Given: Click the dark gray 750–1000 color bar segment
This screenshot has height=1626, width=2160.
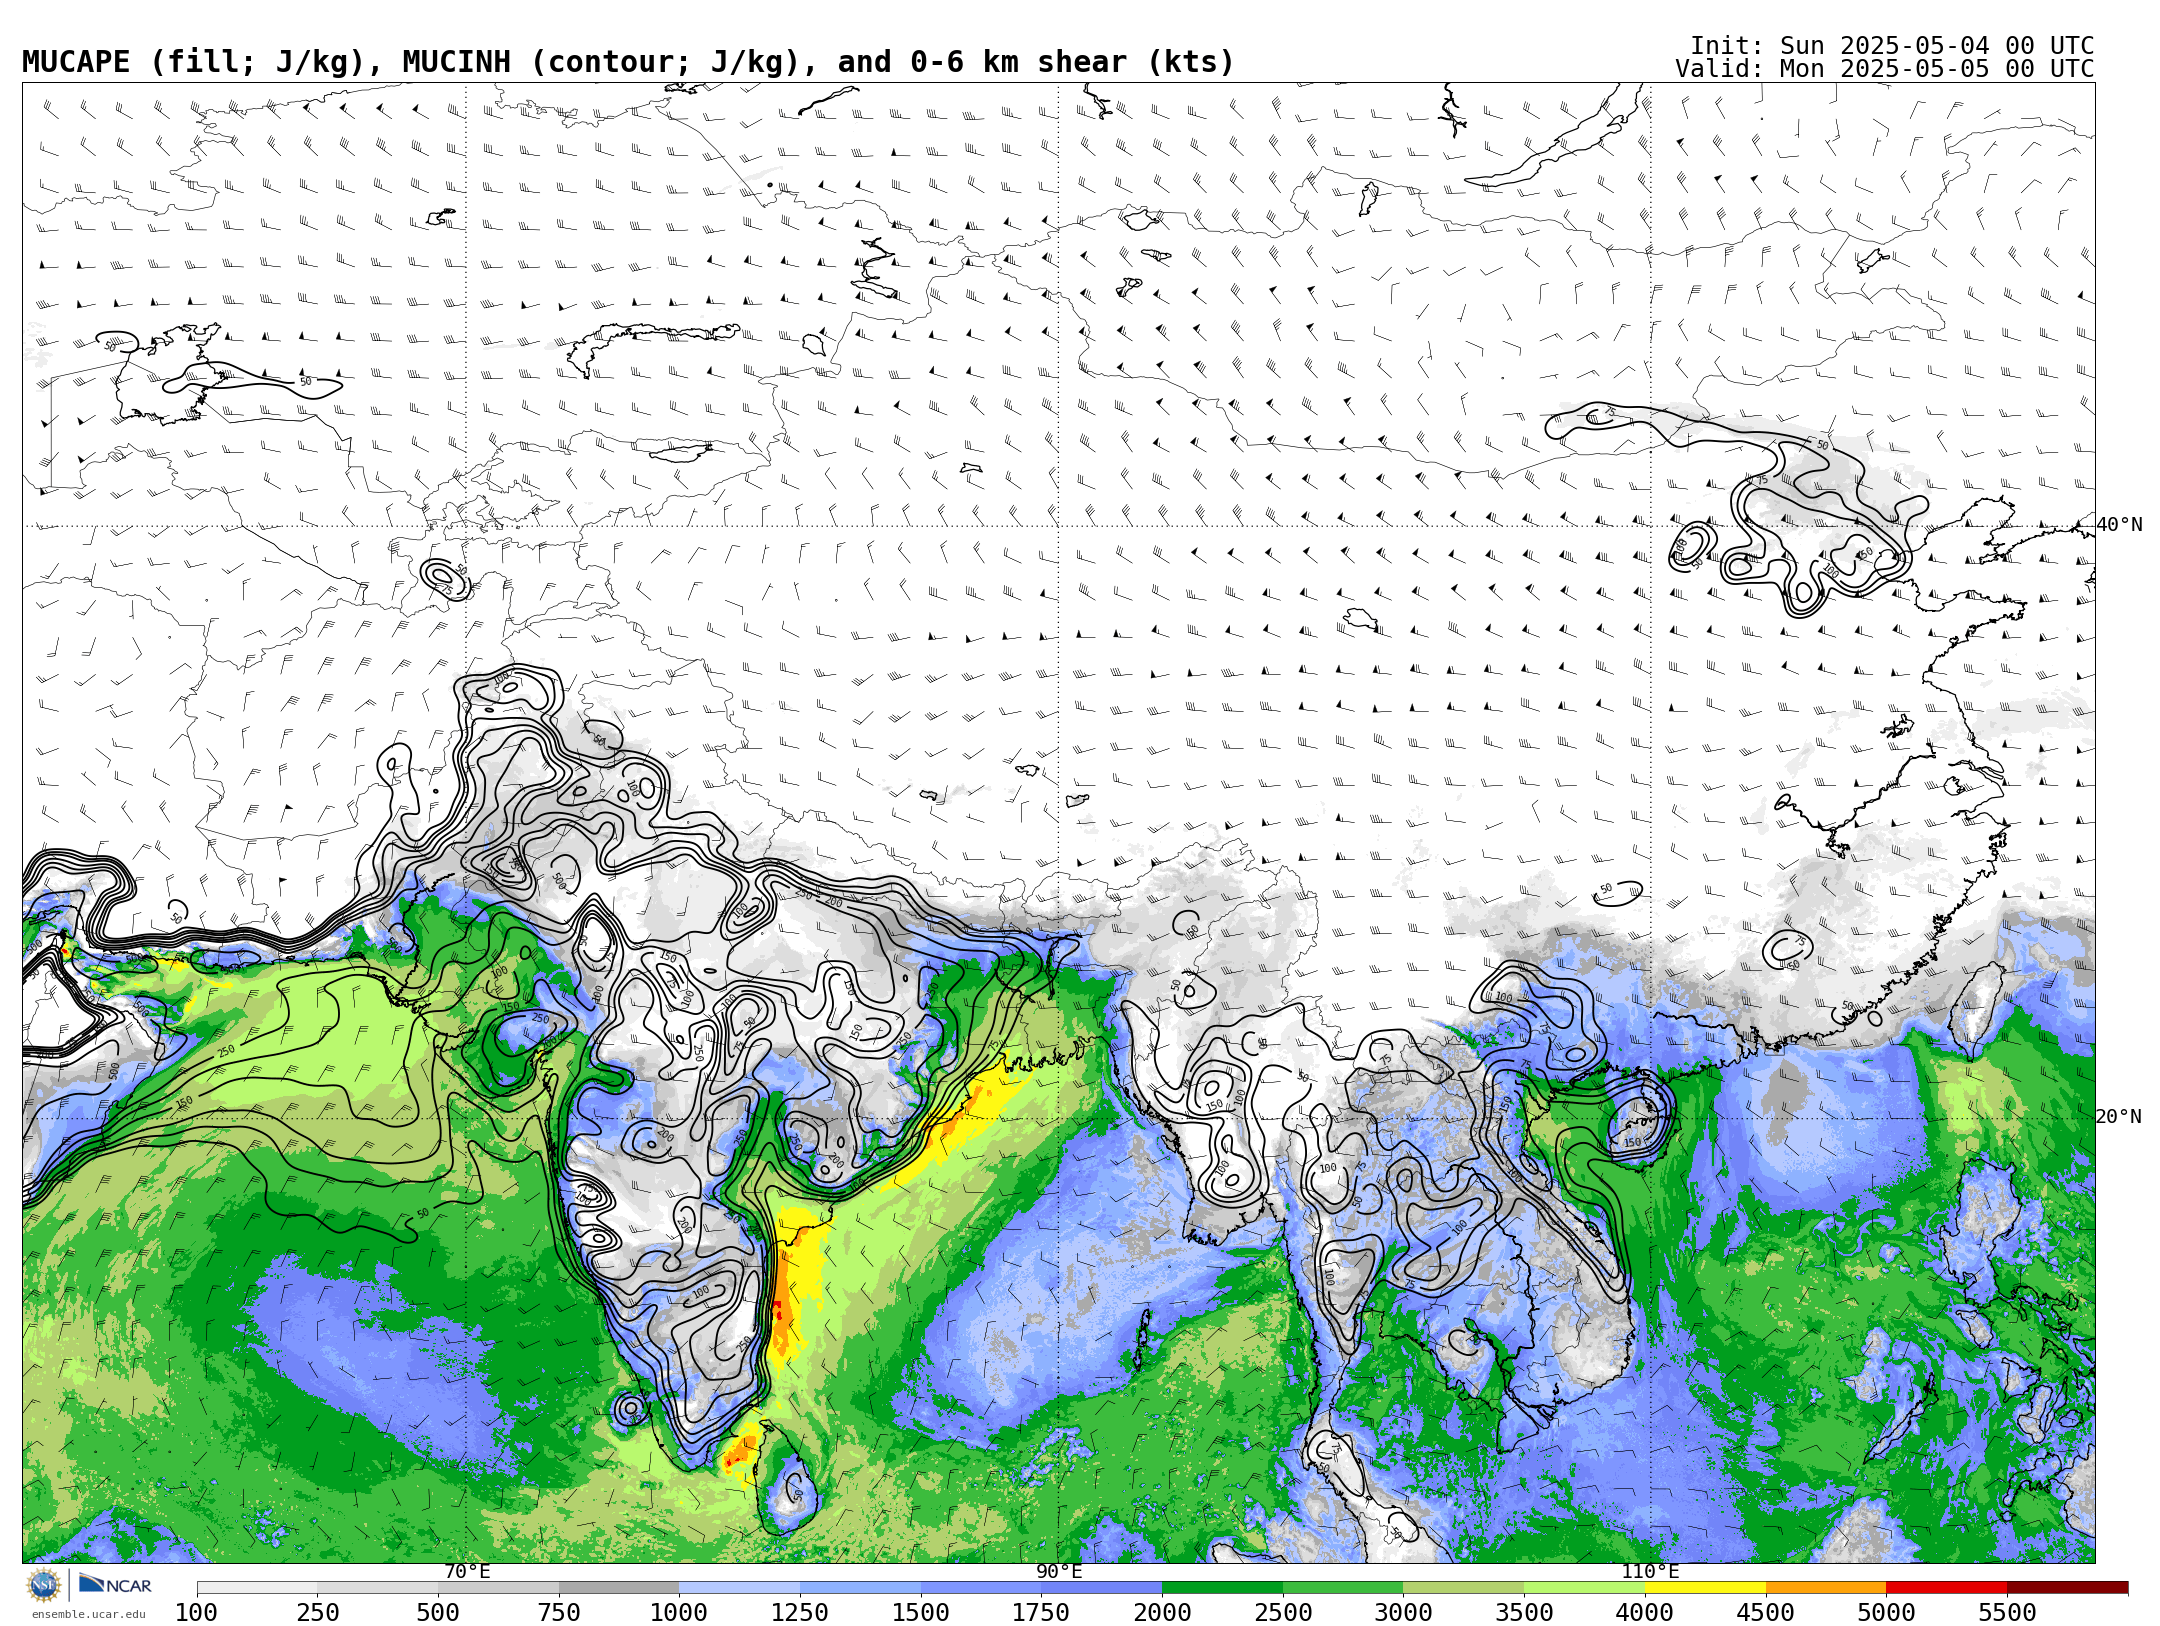Looking at the screenshot, I should 619,1588.
